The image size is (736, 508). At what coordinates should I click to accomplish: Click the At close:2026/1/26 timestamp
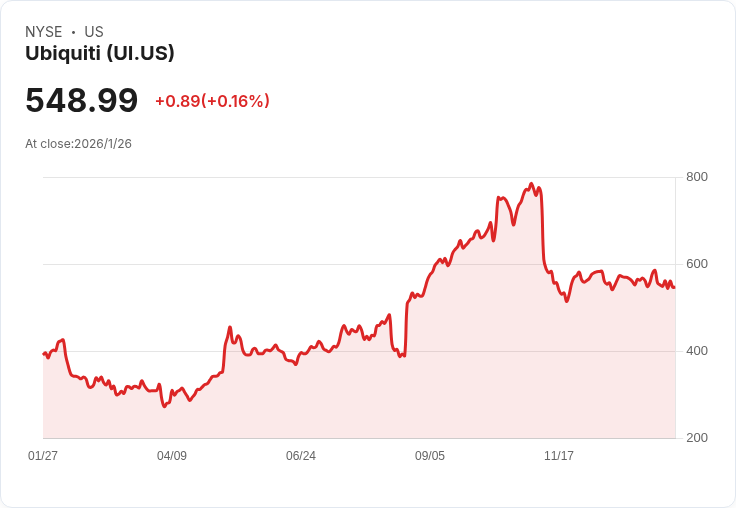click(x=79, y=144)
